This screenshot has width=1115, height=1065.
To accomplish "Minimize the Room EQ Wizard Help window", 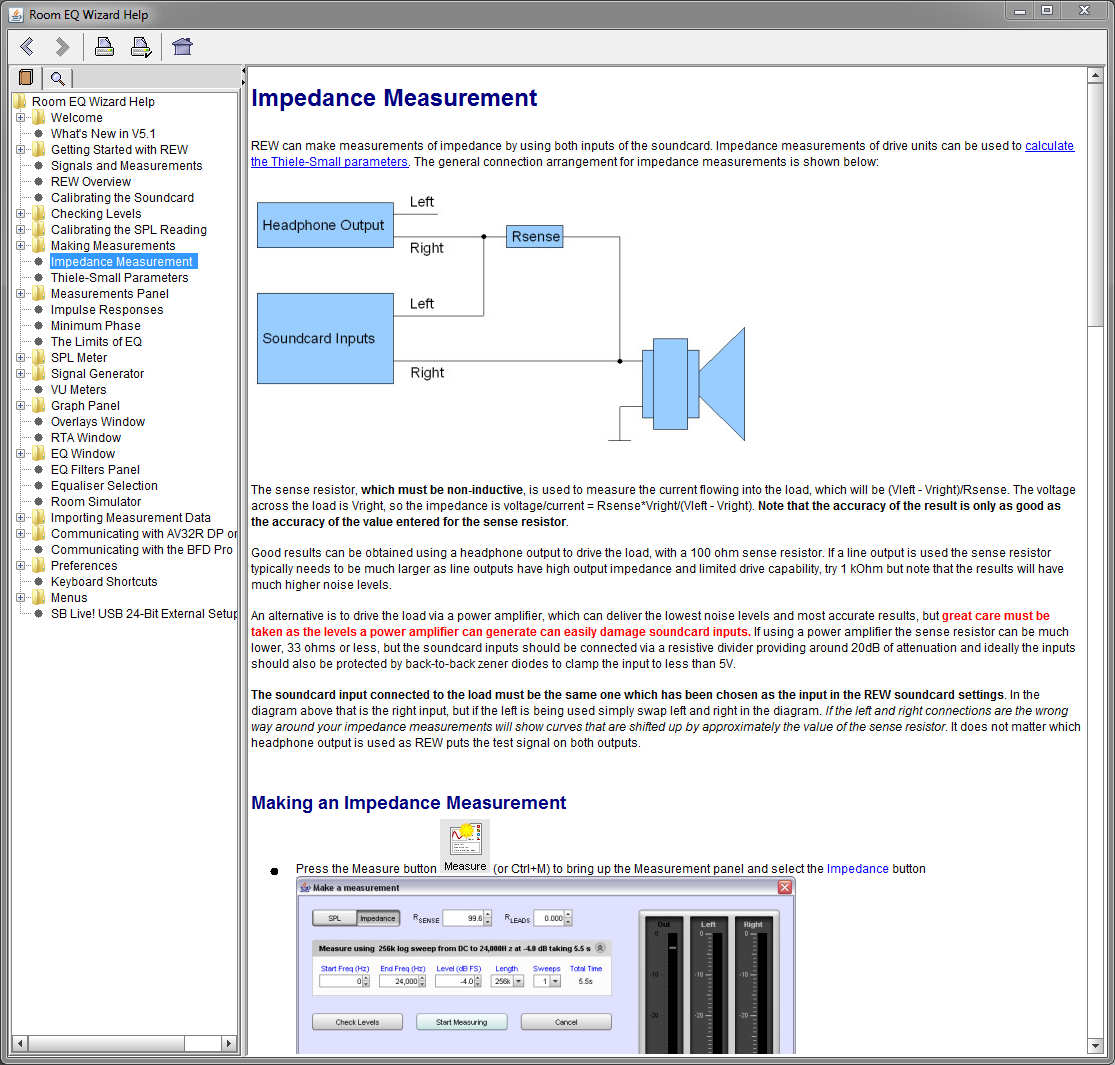I will tap(1020, 11).
